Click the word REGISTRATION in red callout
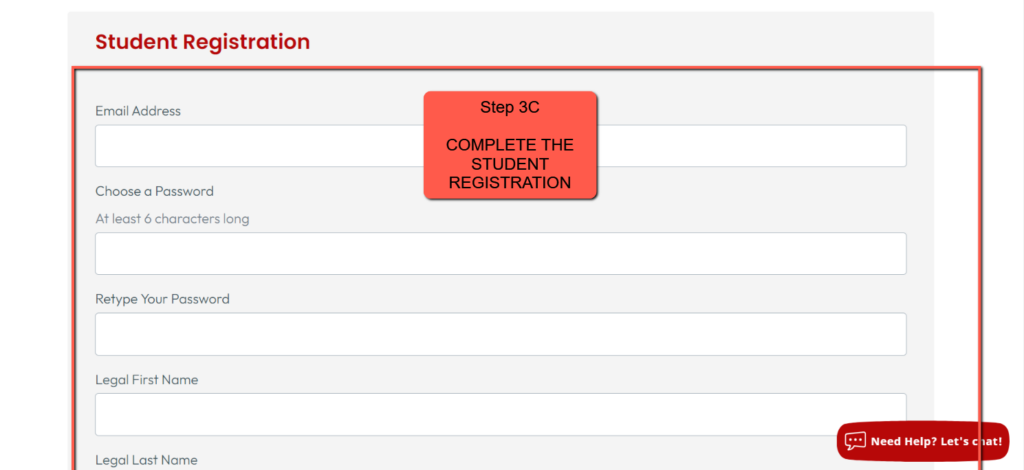Image resolution: width=1024 pixels, height=470 pixels. pyautogui.click(x=510, y=183)
